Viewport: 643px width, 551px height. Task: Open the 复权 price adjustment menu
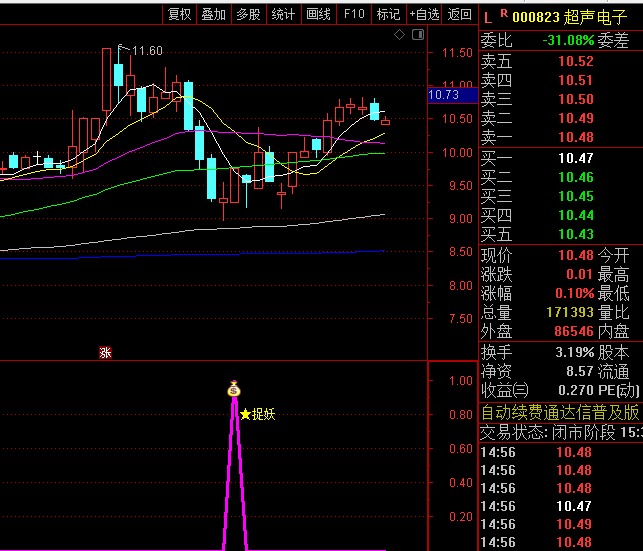coord(180,14)
